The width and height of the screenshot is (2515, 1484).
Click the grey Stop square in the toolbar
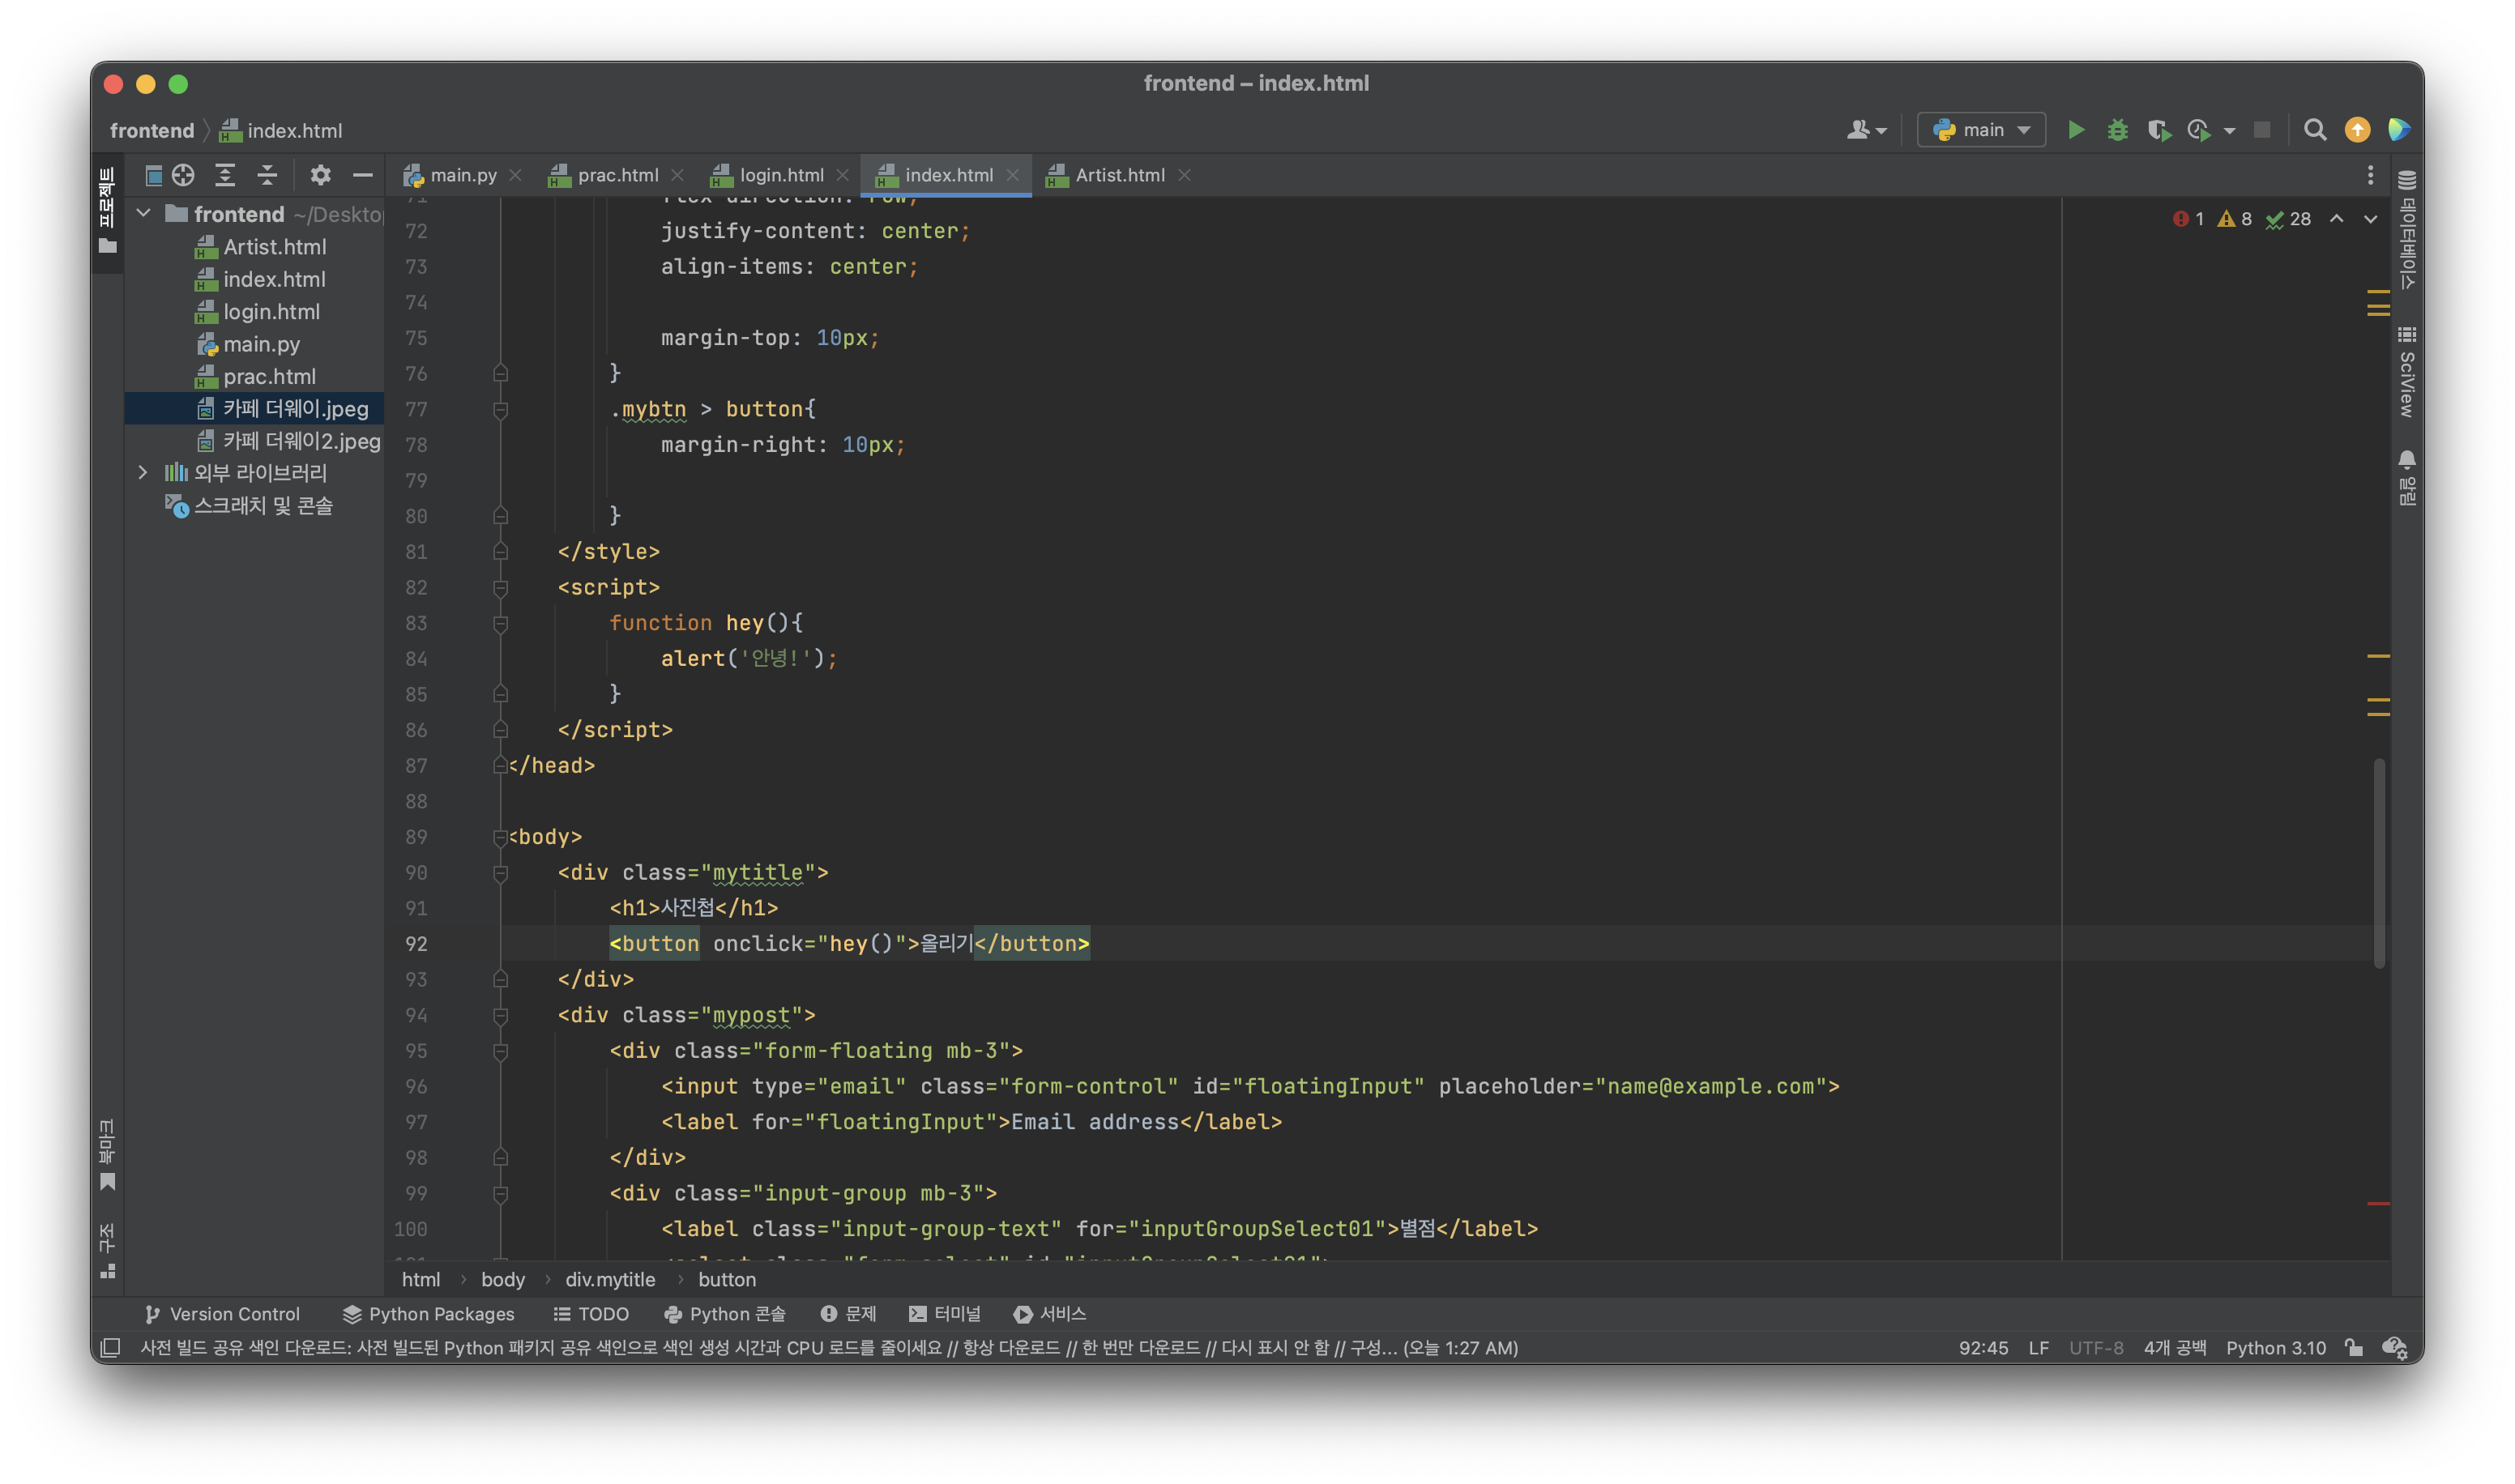click(x=2261, y=130)
